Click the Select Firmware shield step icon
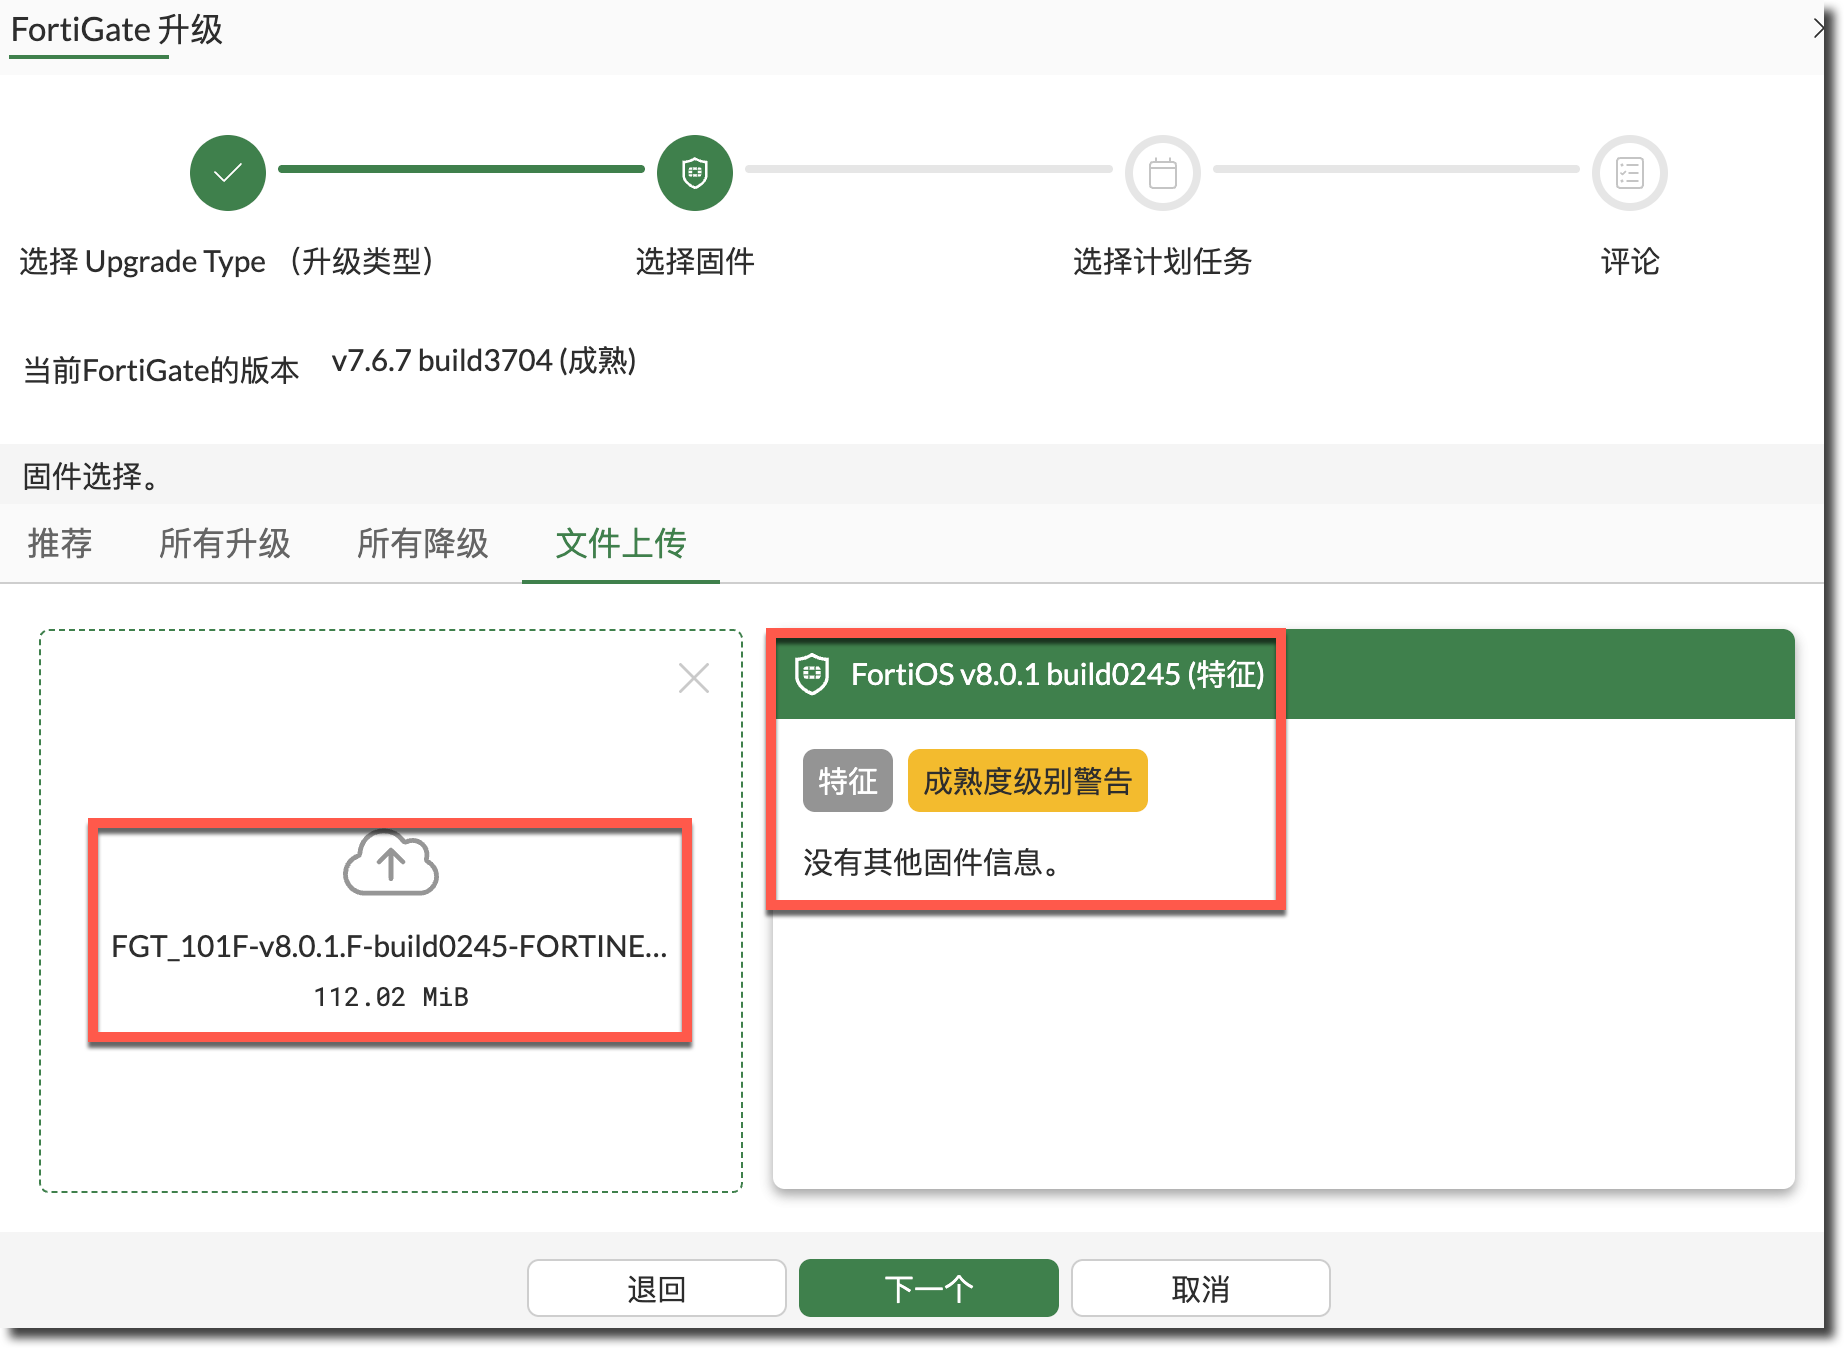The image size is (1844, 1348). (x=695, y=173)
